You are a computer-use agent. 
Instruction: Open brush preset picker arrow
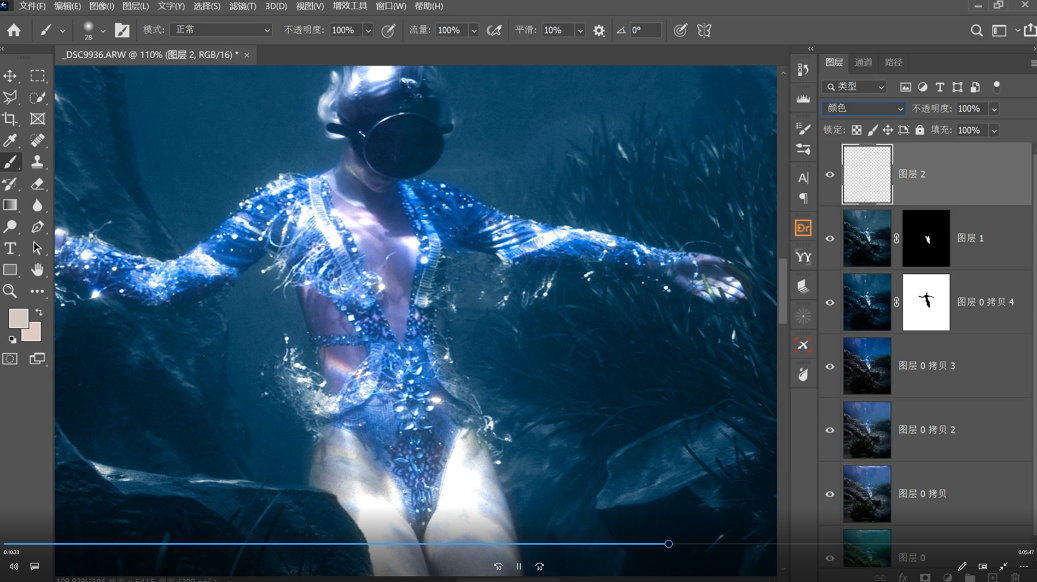(103, 30)
